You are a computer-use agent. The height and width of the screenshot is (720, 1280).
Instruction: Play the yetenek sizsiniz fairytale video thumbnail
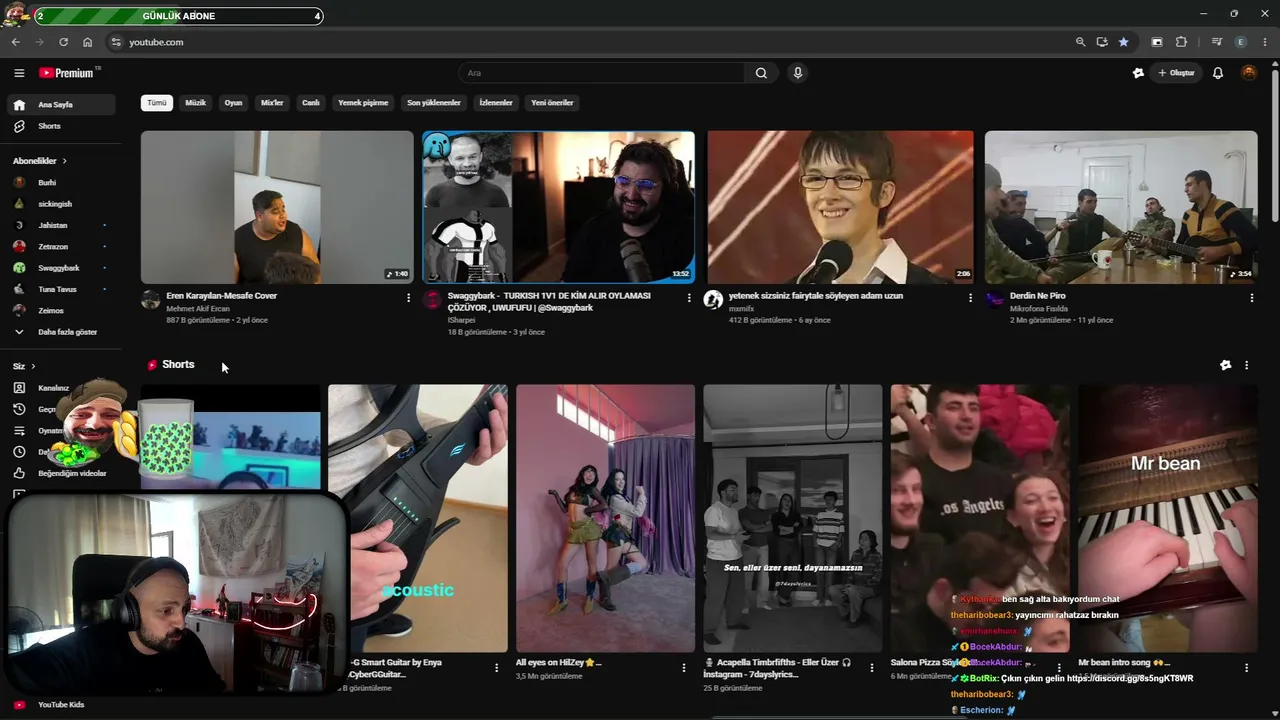pyautogui.click(x=840, y=207)
